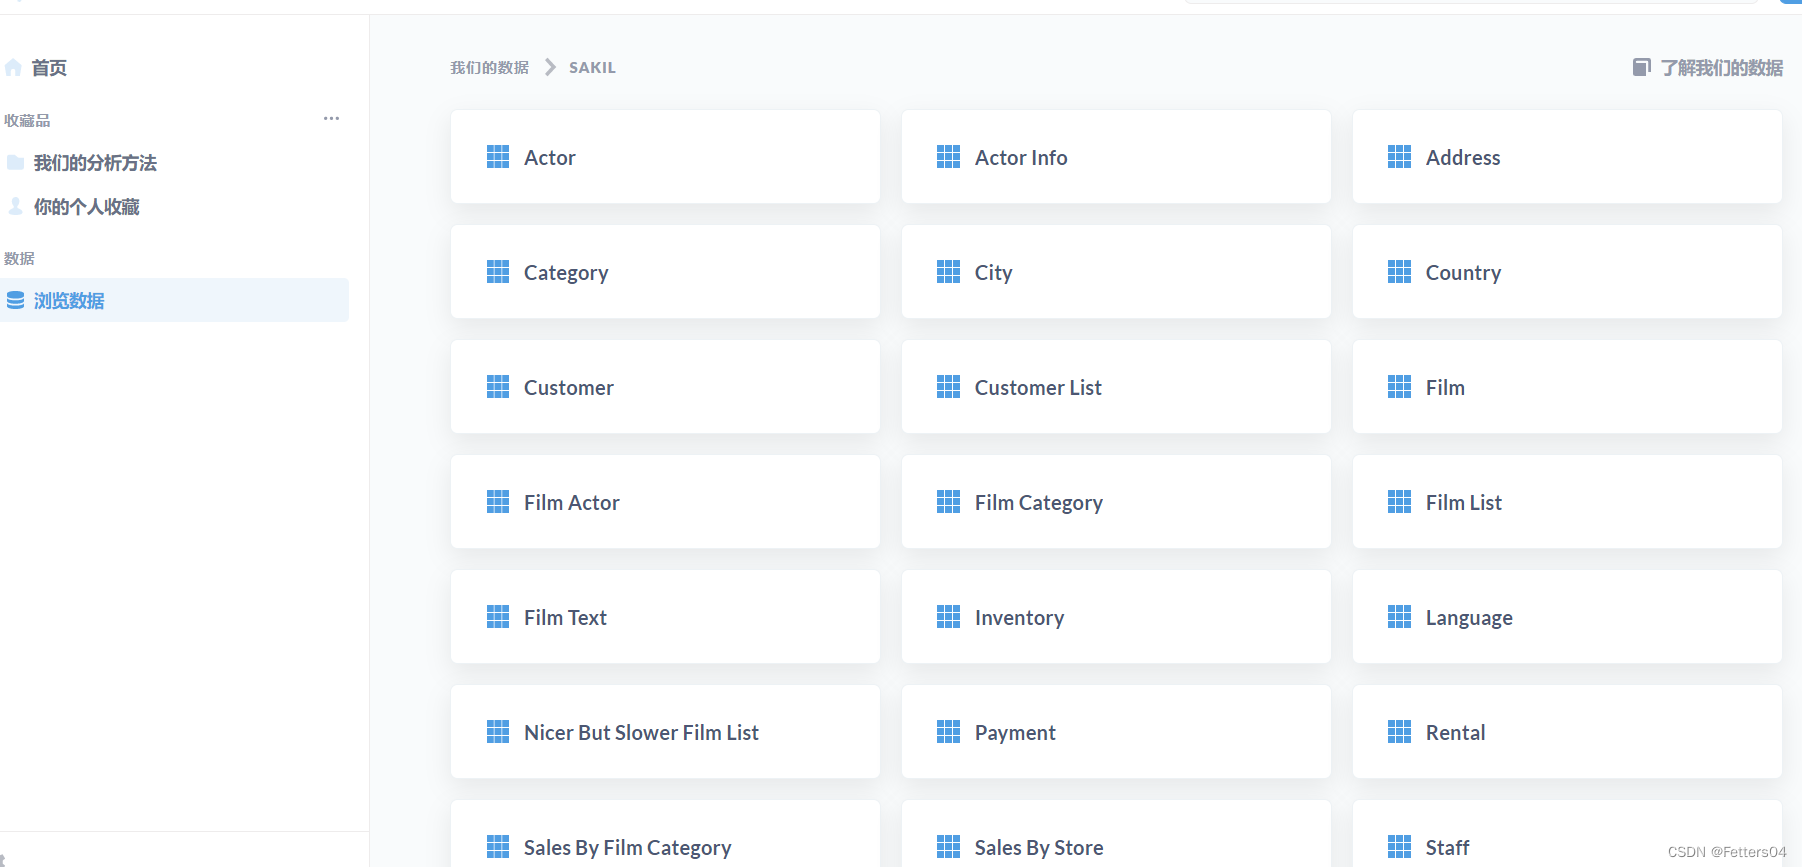The image size is (1802, 867).
Task: Open the Sales By Store table
Action: pyautogui.click(x=1116, y=834)
